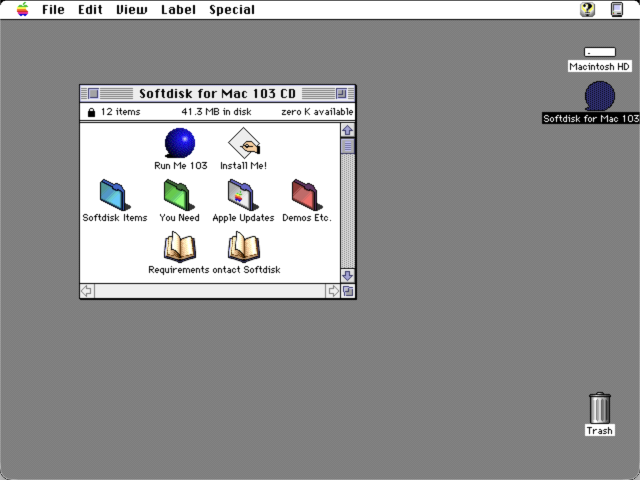The width and height of the screenshot is (640, 480).
Task: Select the green You Need folder
Action: tap(179, 195)
